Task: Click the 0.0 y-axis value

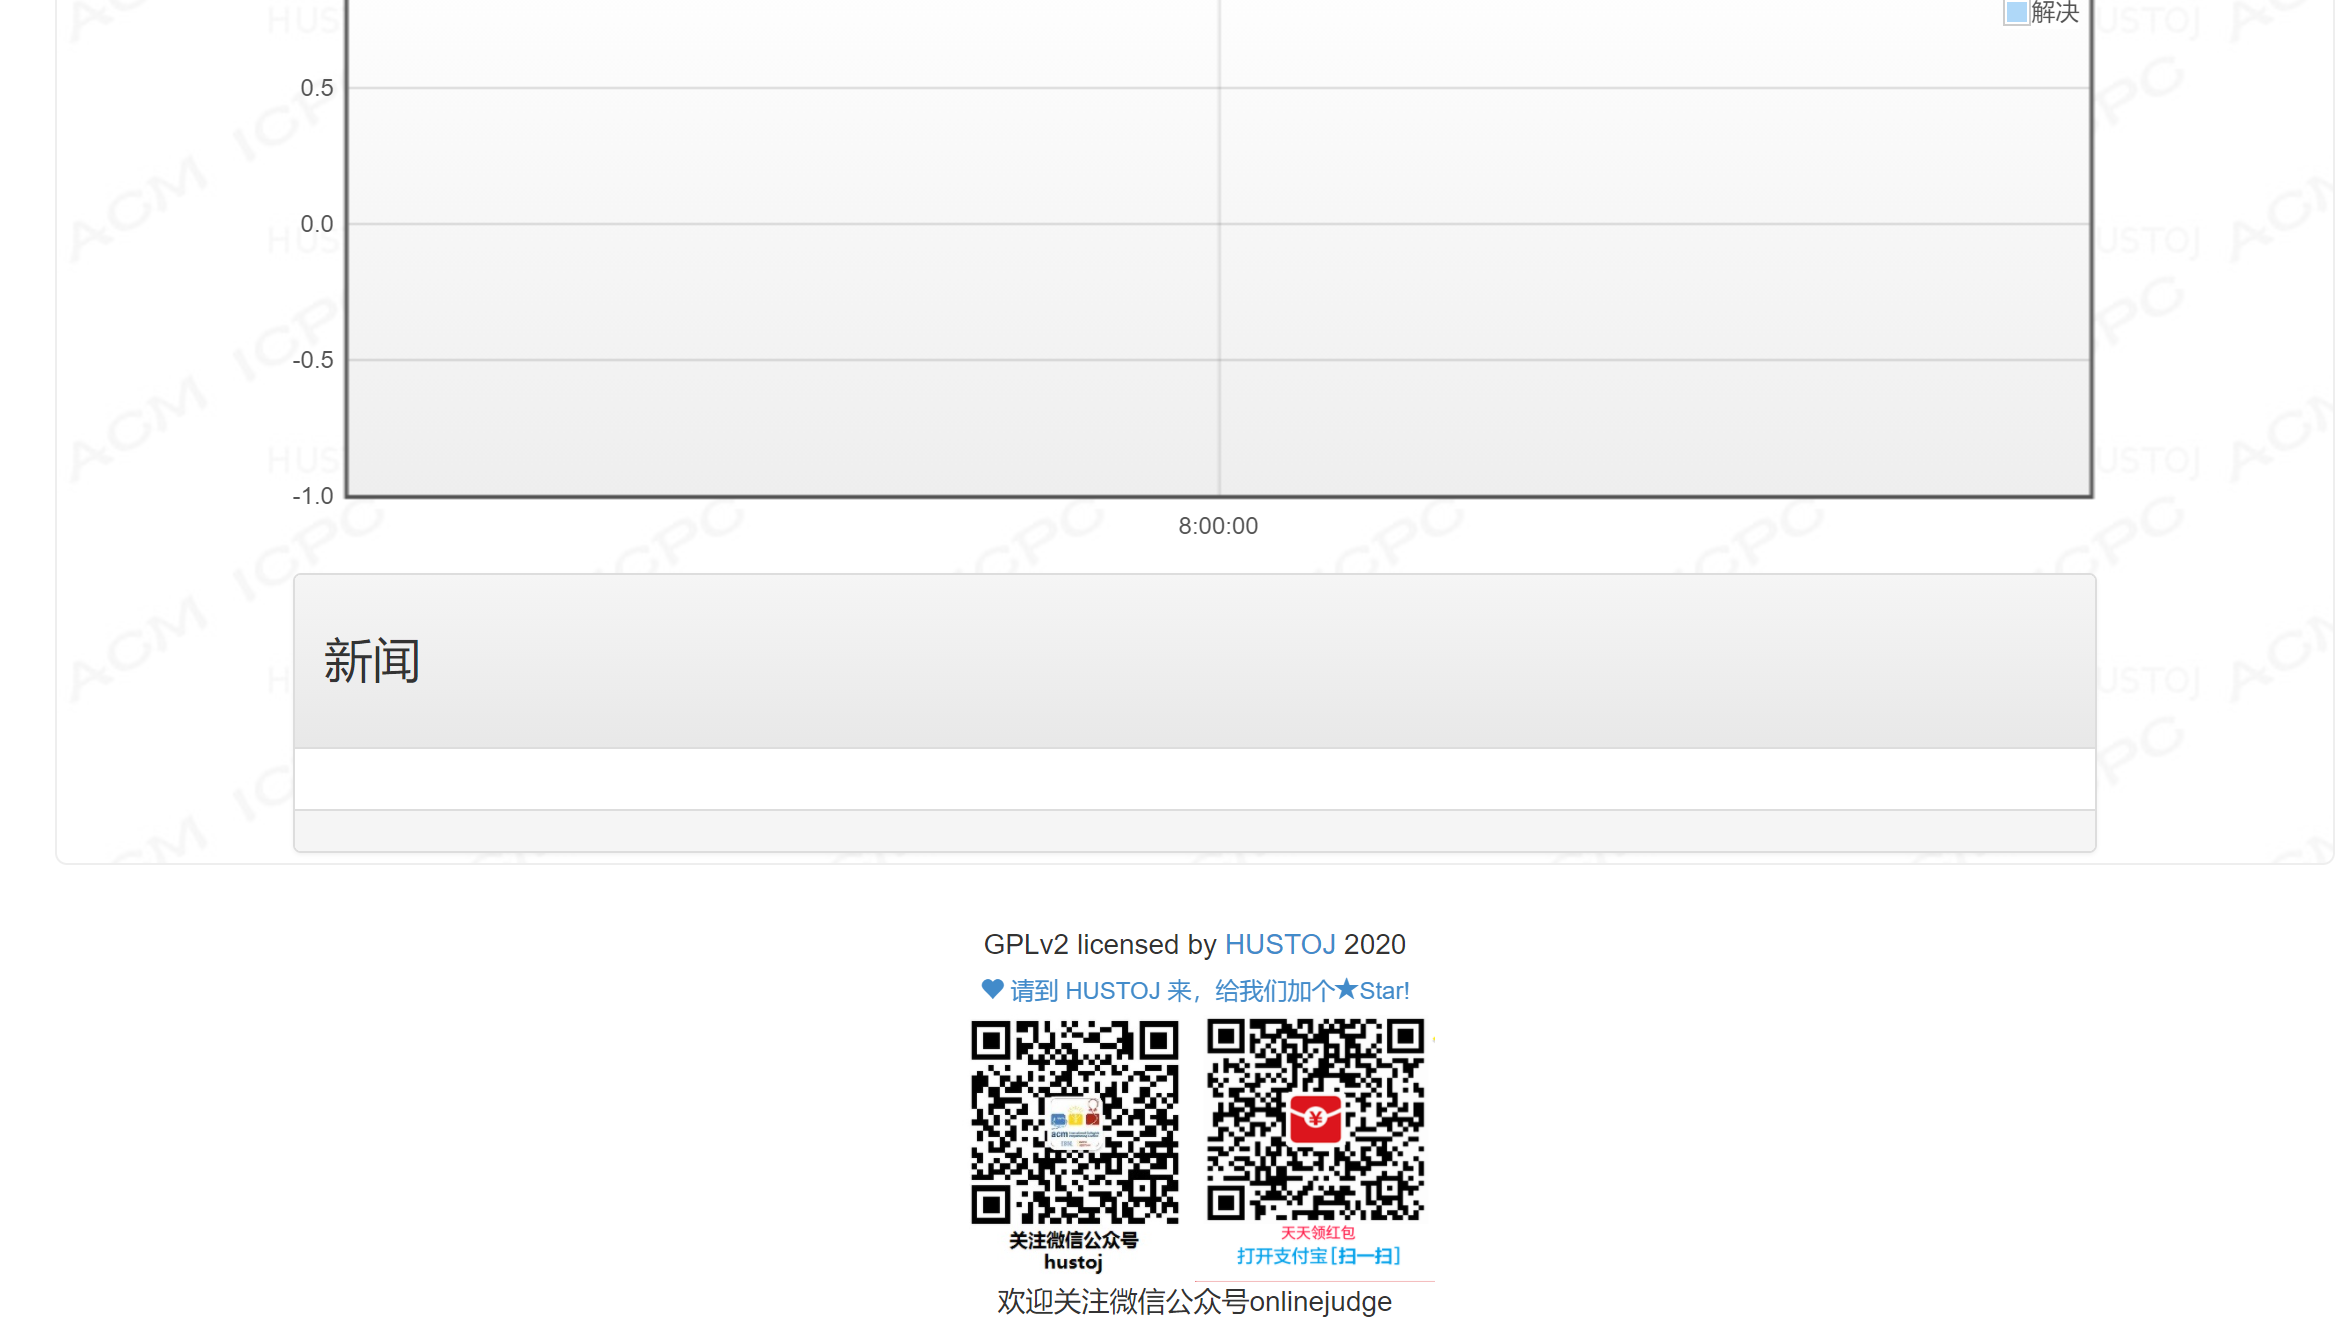Action: [x=317, y=224]
